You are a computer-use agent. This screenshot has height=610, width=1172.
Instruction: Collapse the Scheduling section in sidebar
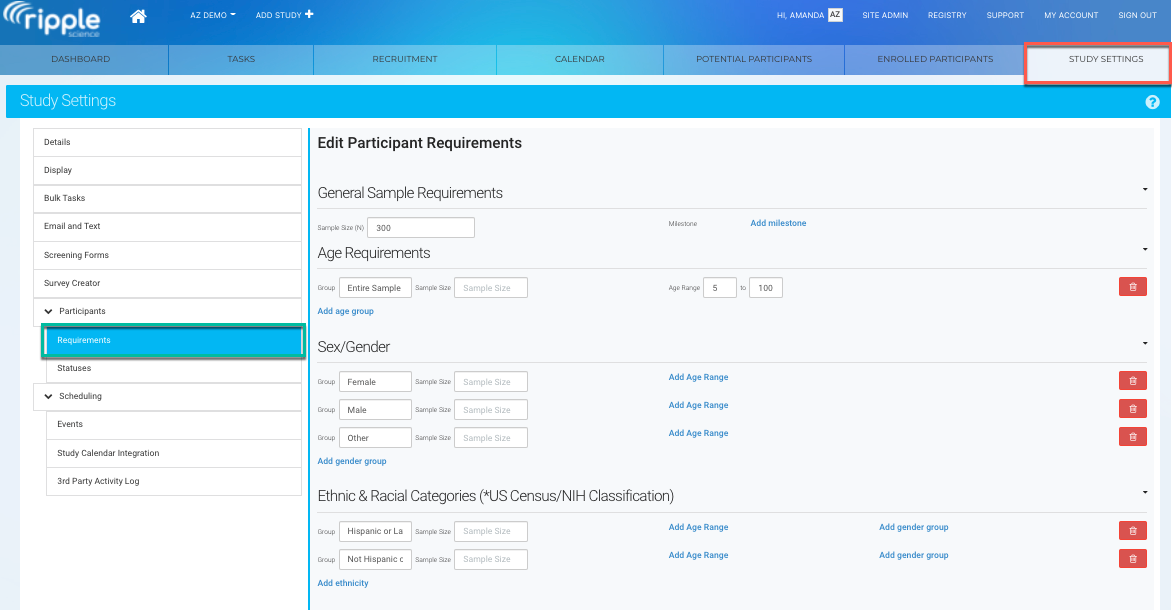[x=49, y=397]
